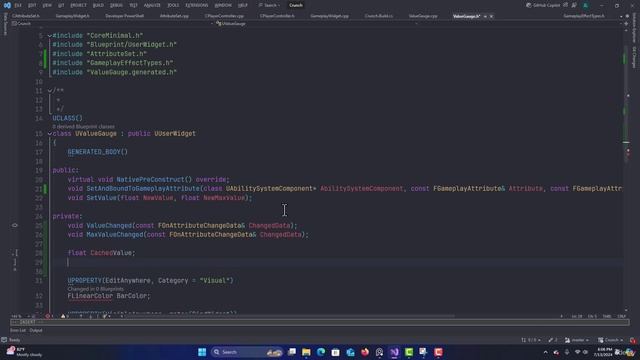Close the ValueGauge.h tab
The width and height of the screenshot is (640, 360).
(491, 16)
